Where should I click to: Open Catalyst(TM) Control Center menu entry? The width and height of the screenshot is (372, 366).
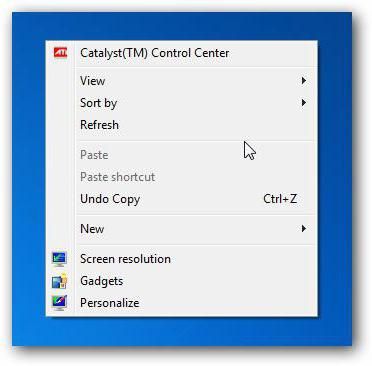pyautogui.click(x=155, y=53)
